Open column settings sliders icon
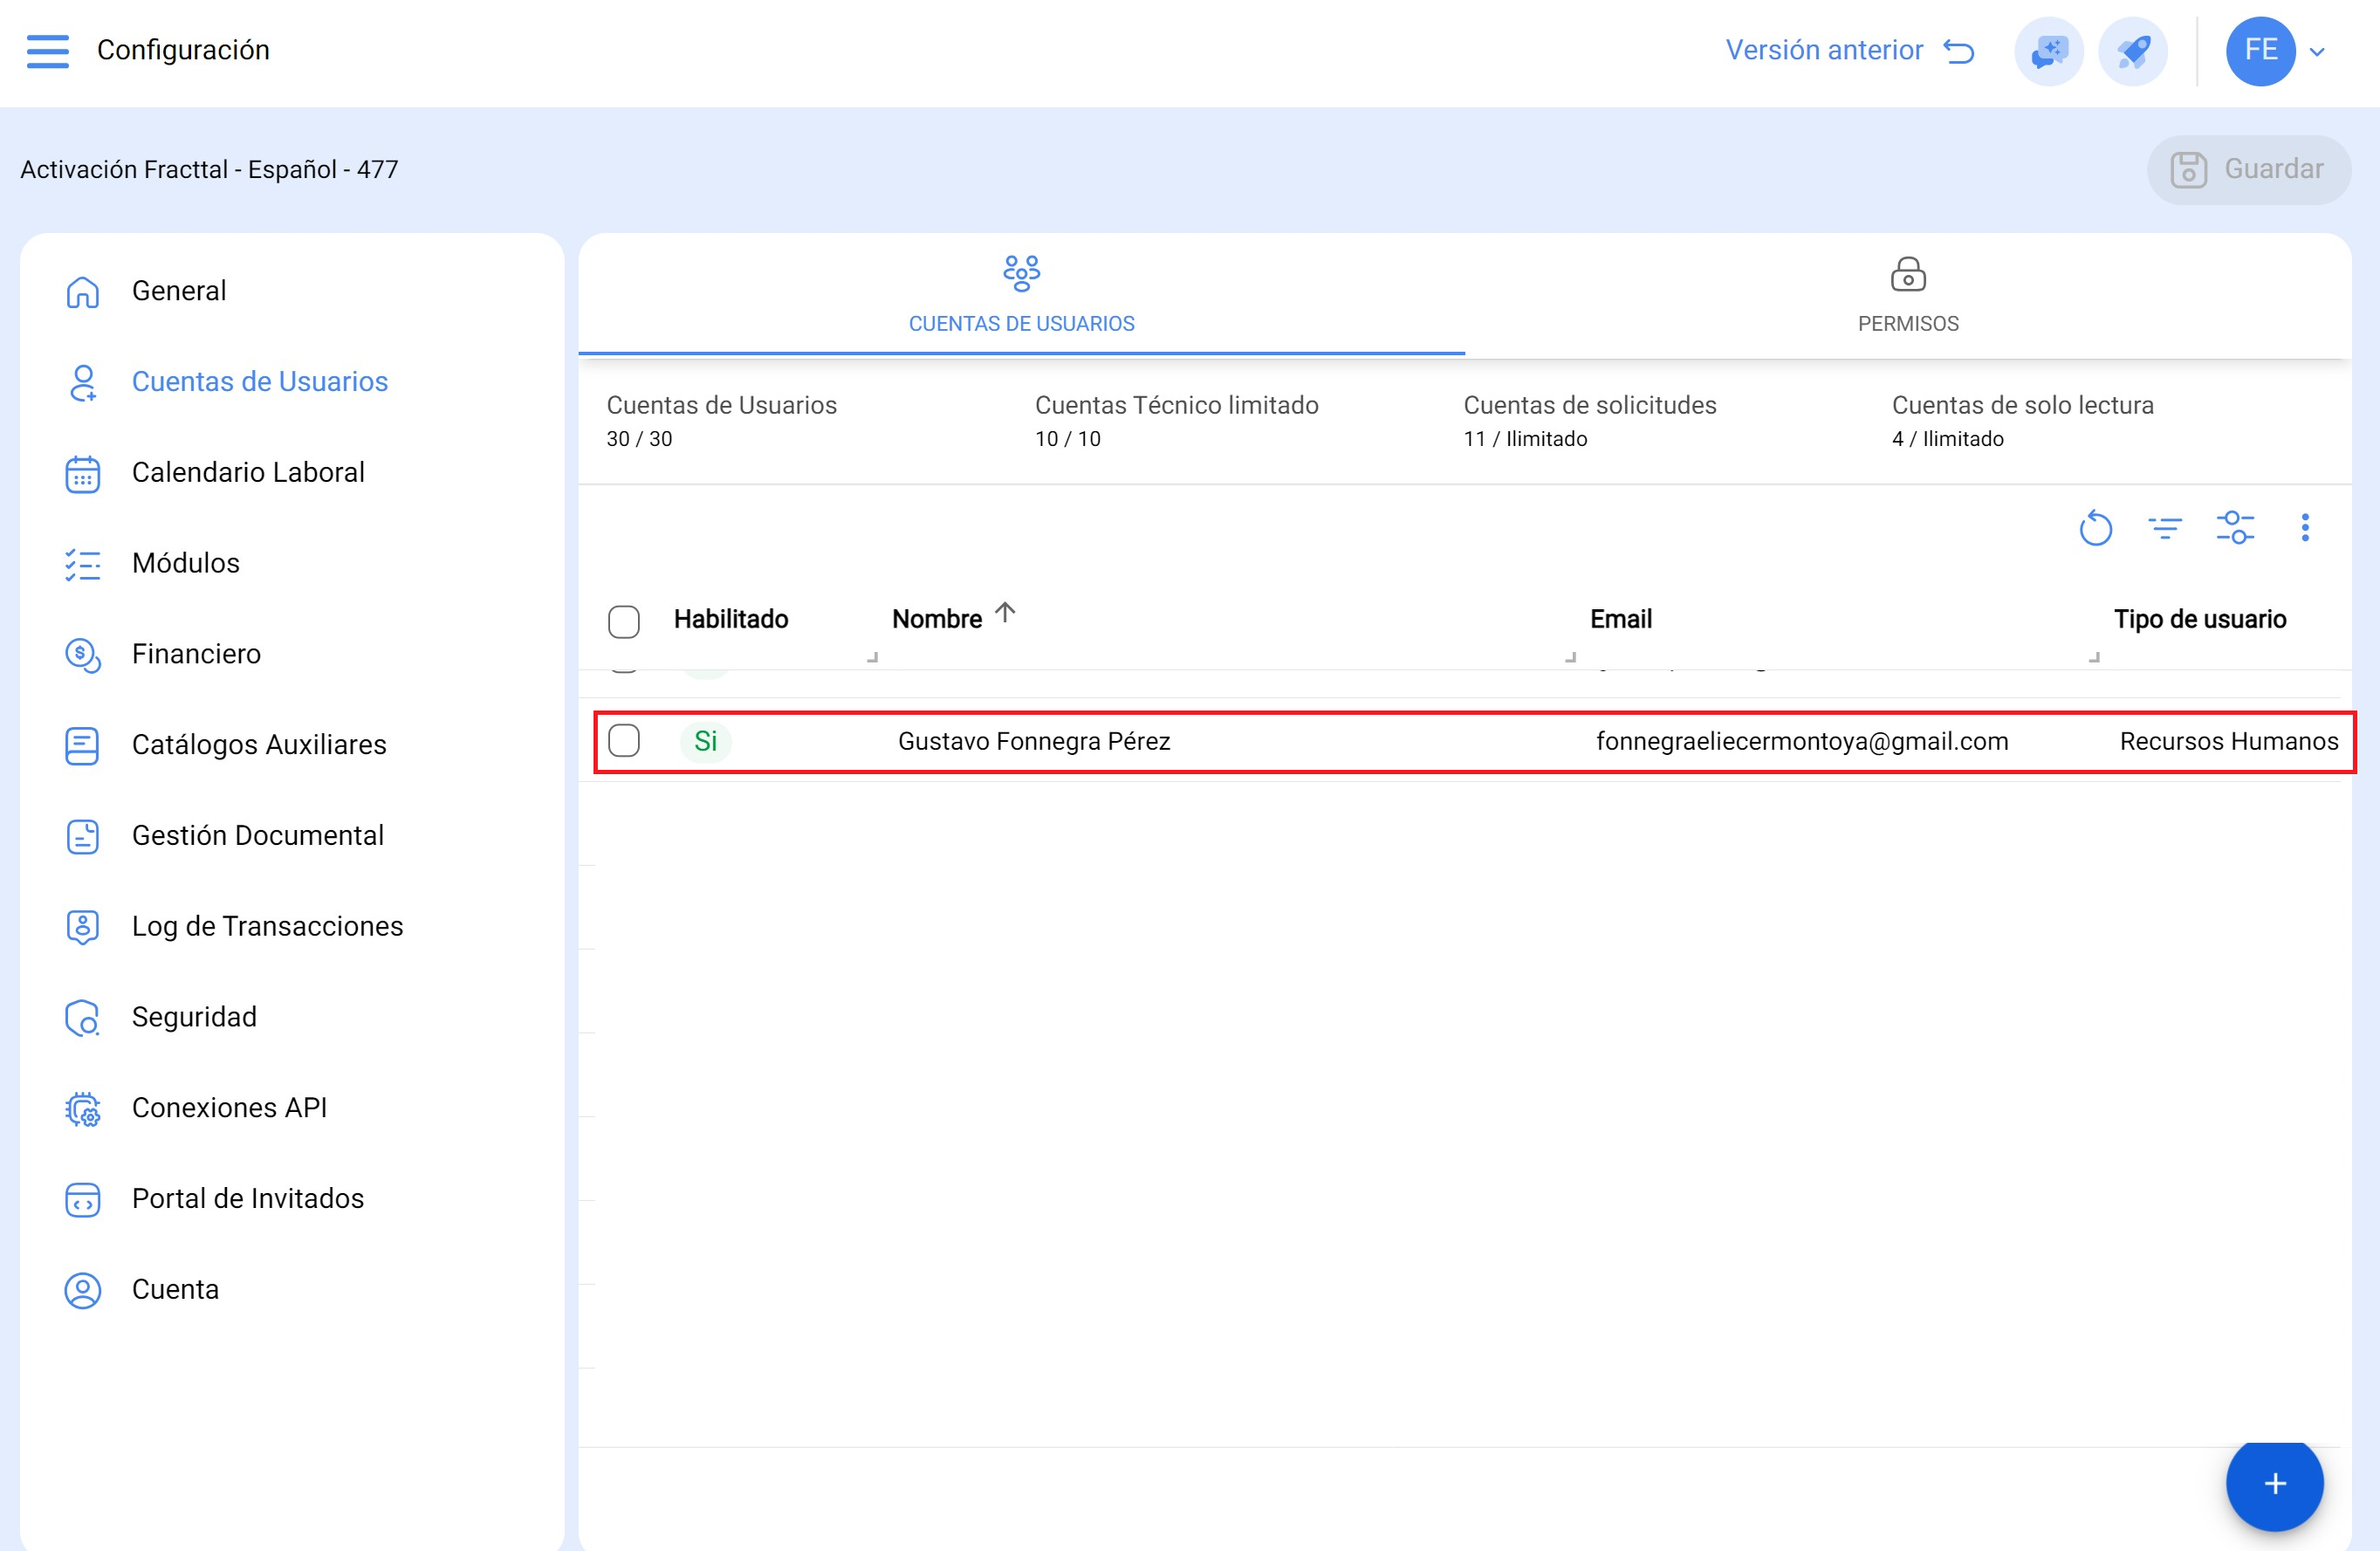The image size is (2380, 1551). [2235, 528]
